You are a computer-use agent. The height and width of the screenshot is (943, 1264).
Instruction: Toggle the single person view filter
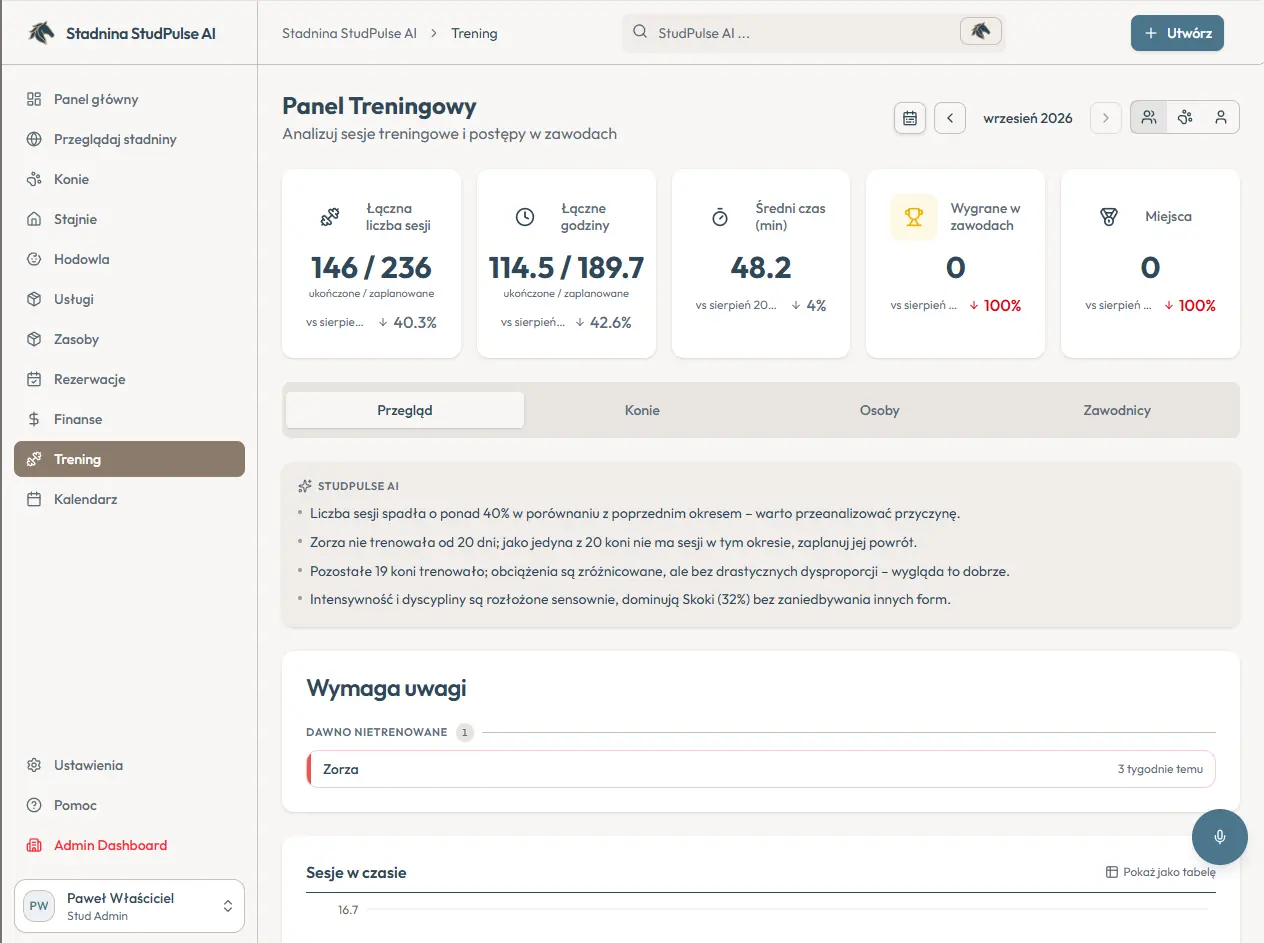point(1221,118)
